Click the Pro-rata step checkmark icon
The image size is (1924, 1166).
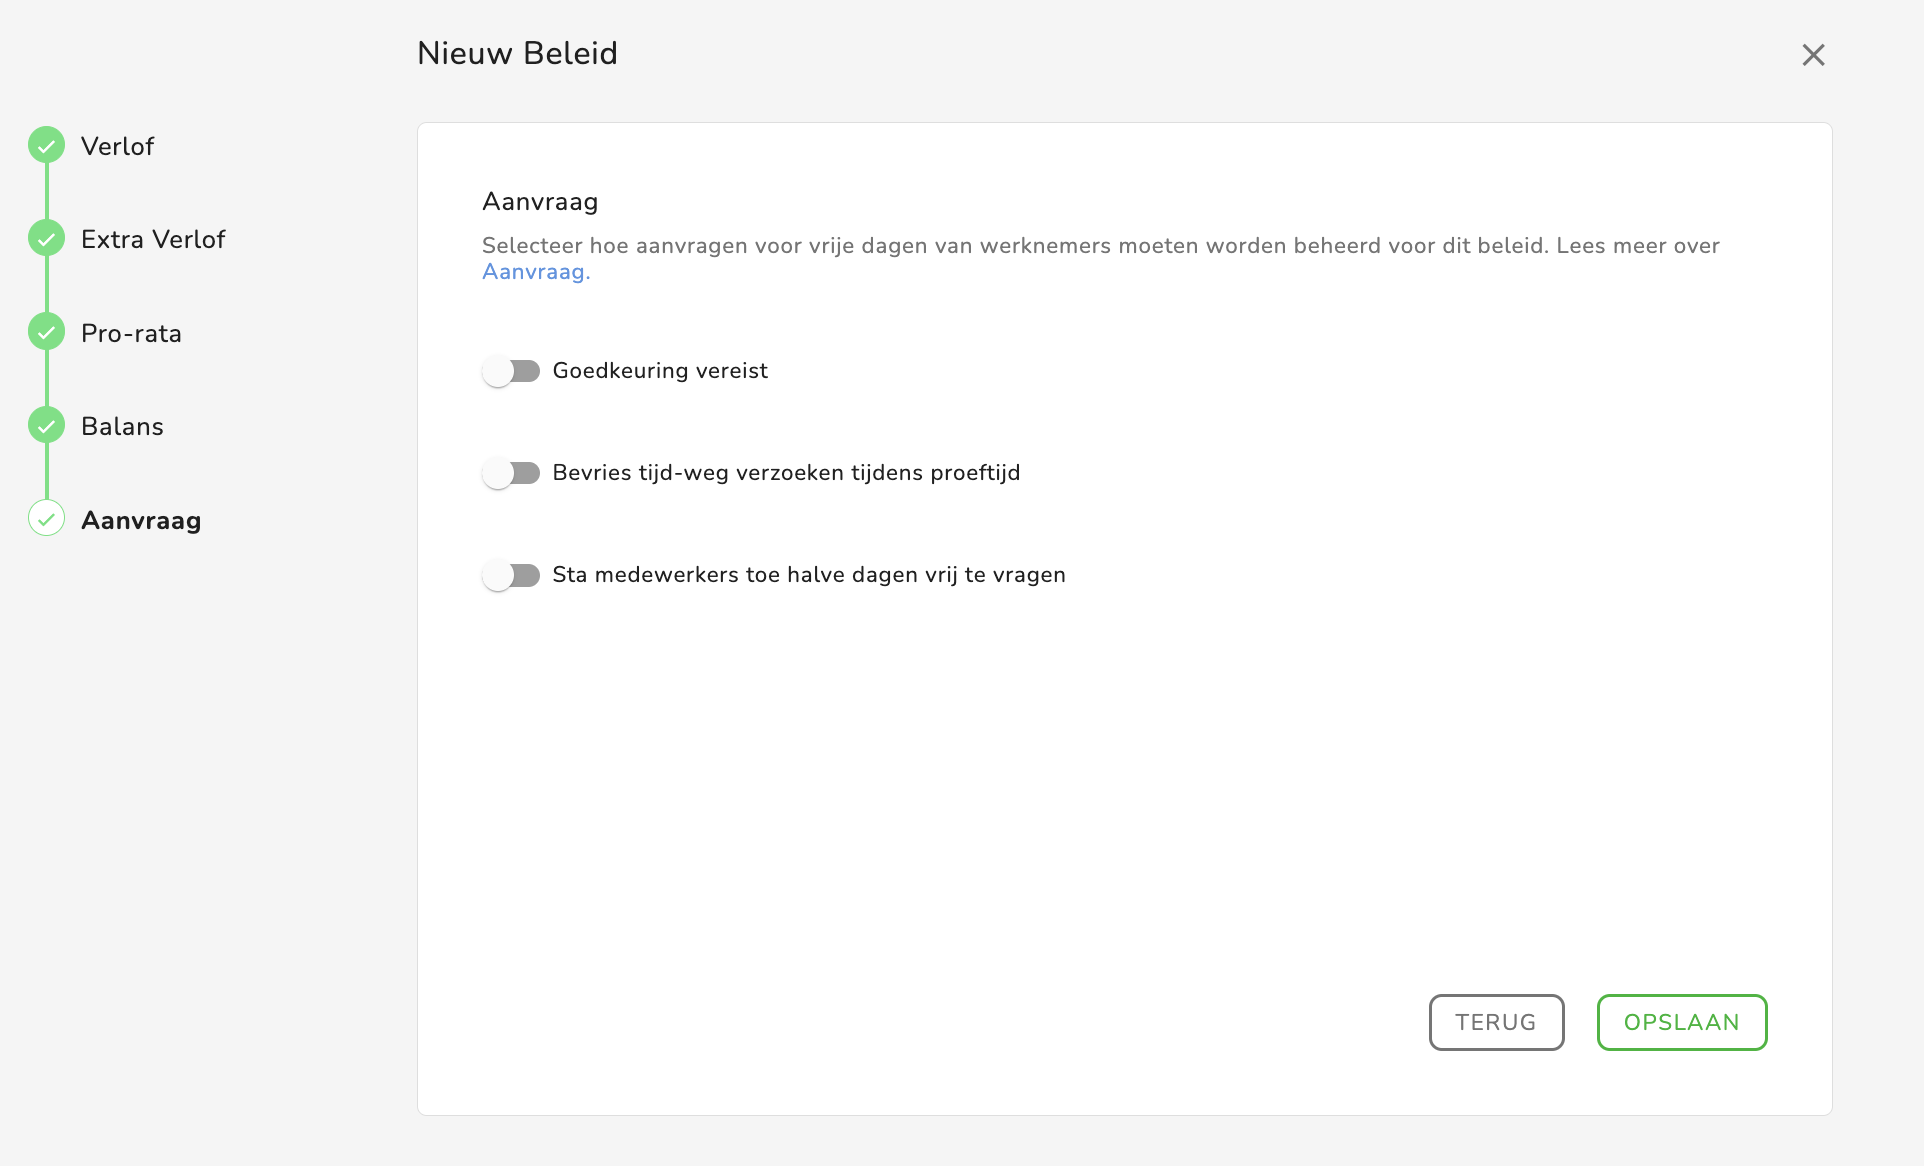[47, 332]
